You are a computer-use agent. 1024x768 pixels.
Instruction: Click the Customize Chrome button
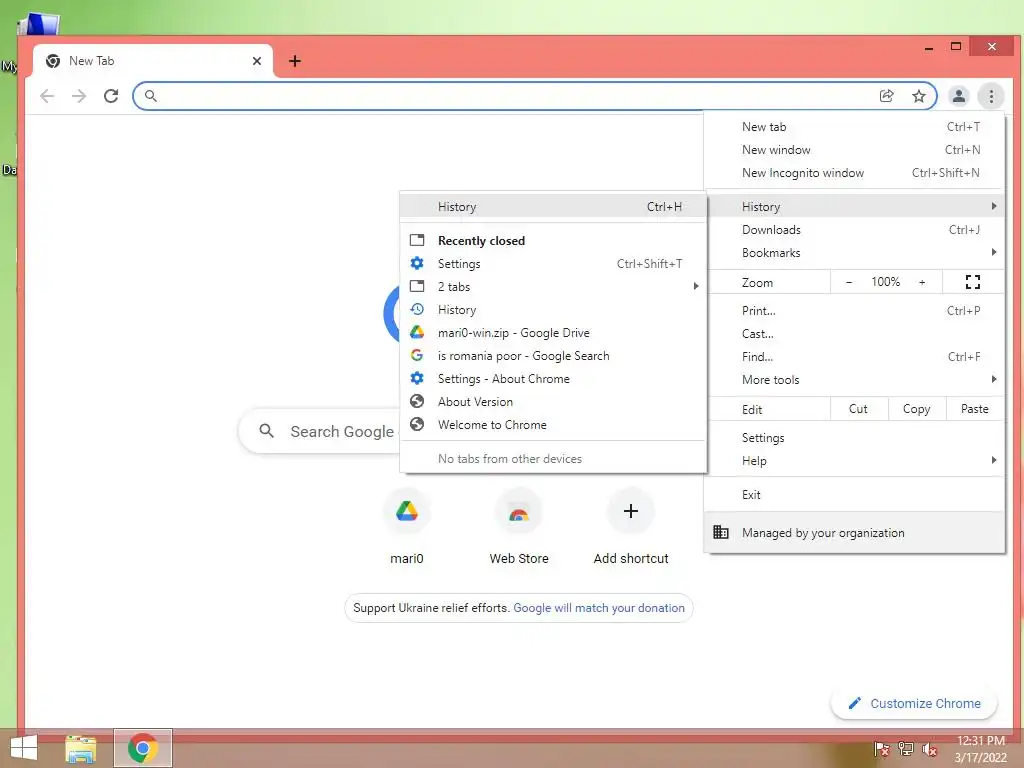[x=914, y=703]
